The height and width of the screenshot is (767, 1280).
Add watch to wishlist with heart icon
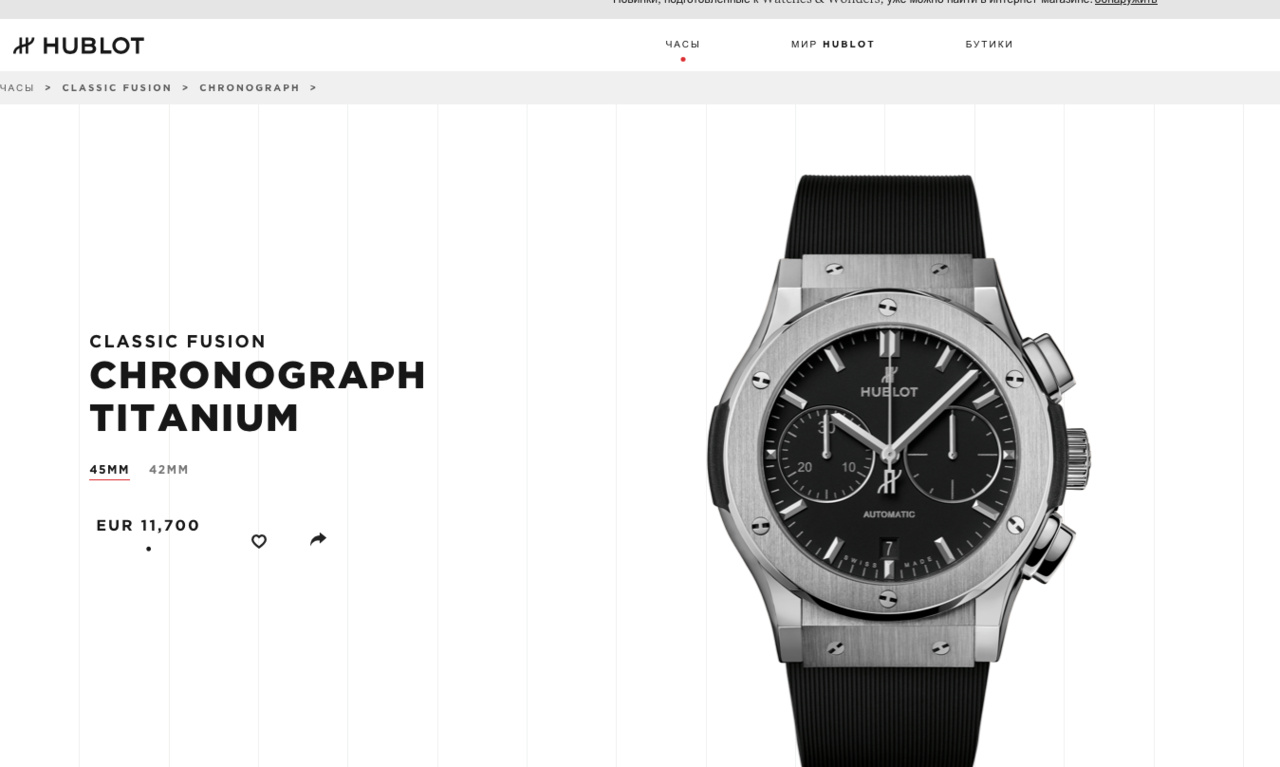259,541
